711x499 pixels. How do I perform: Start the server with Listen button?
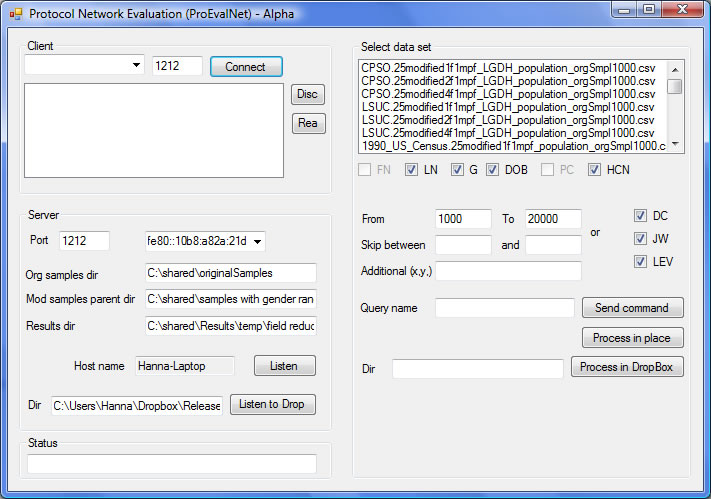click(284, 366)
